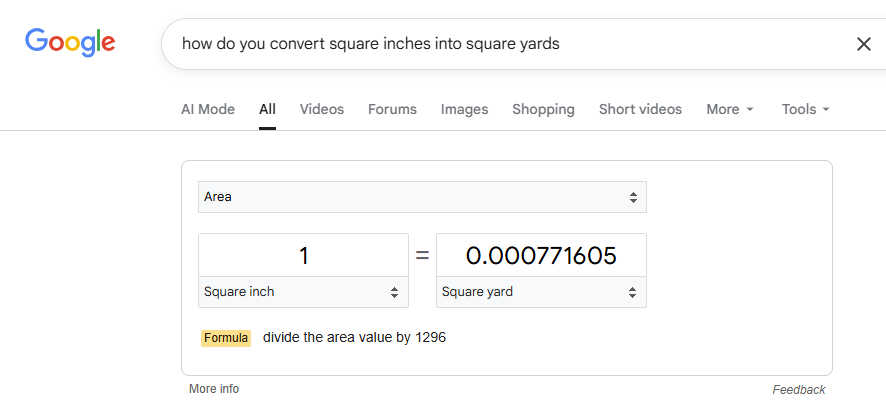Viewport: 886px width, 411px height.
Task: Click the Feedback link
Action: 798,389
